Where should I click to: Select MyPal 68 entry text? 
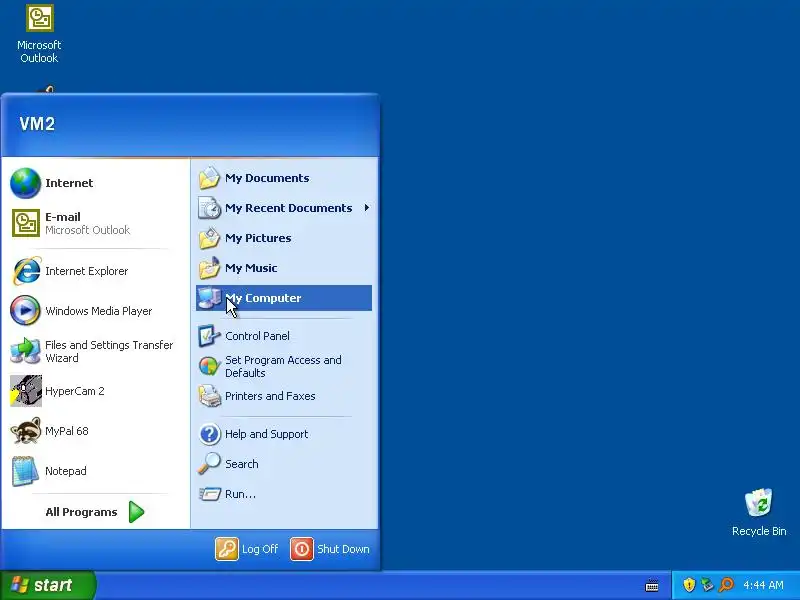(x=66, y=431)
